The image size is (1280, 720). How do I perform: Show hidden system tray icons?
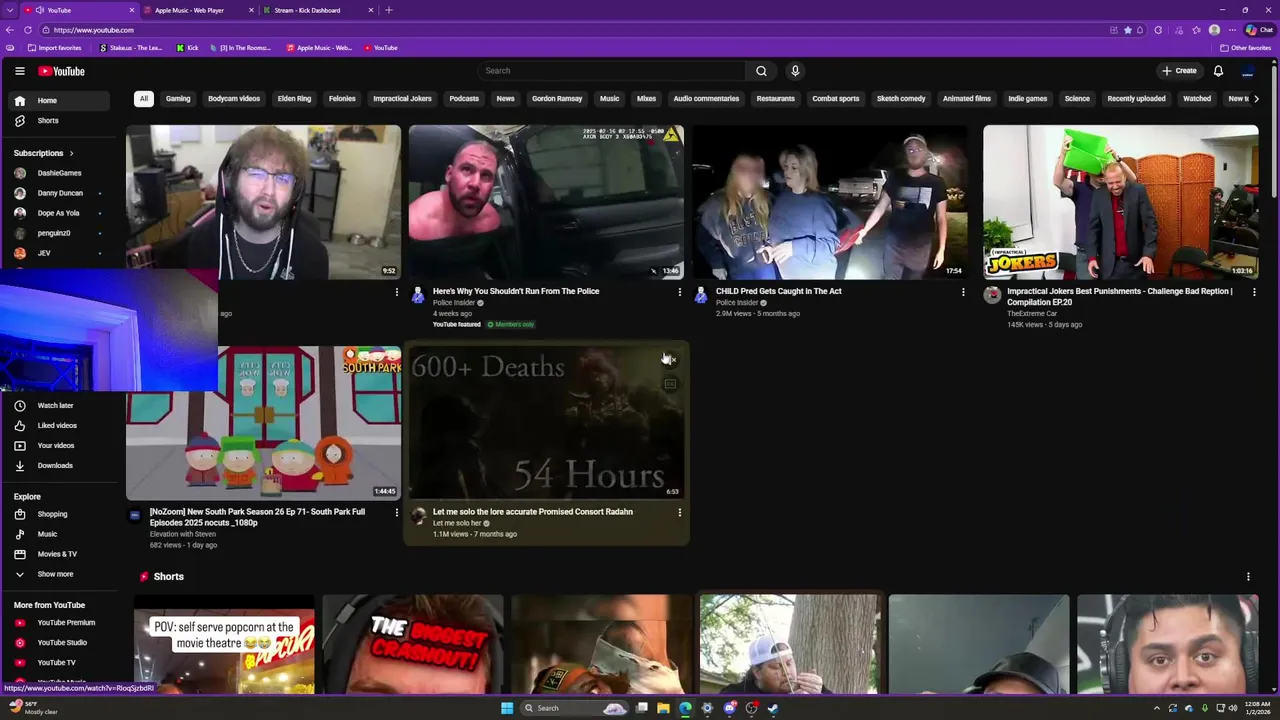(1157, 708)
